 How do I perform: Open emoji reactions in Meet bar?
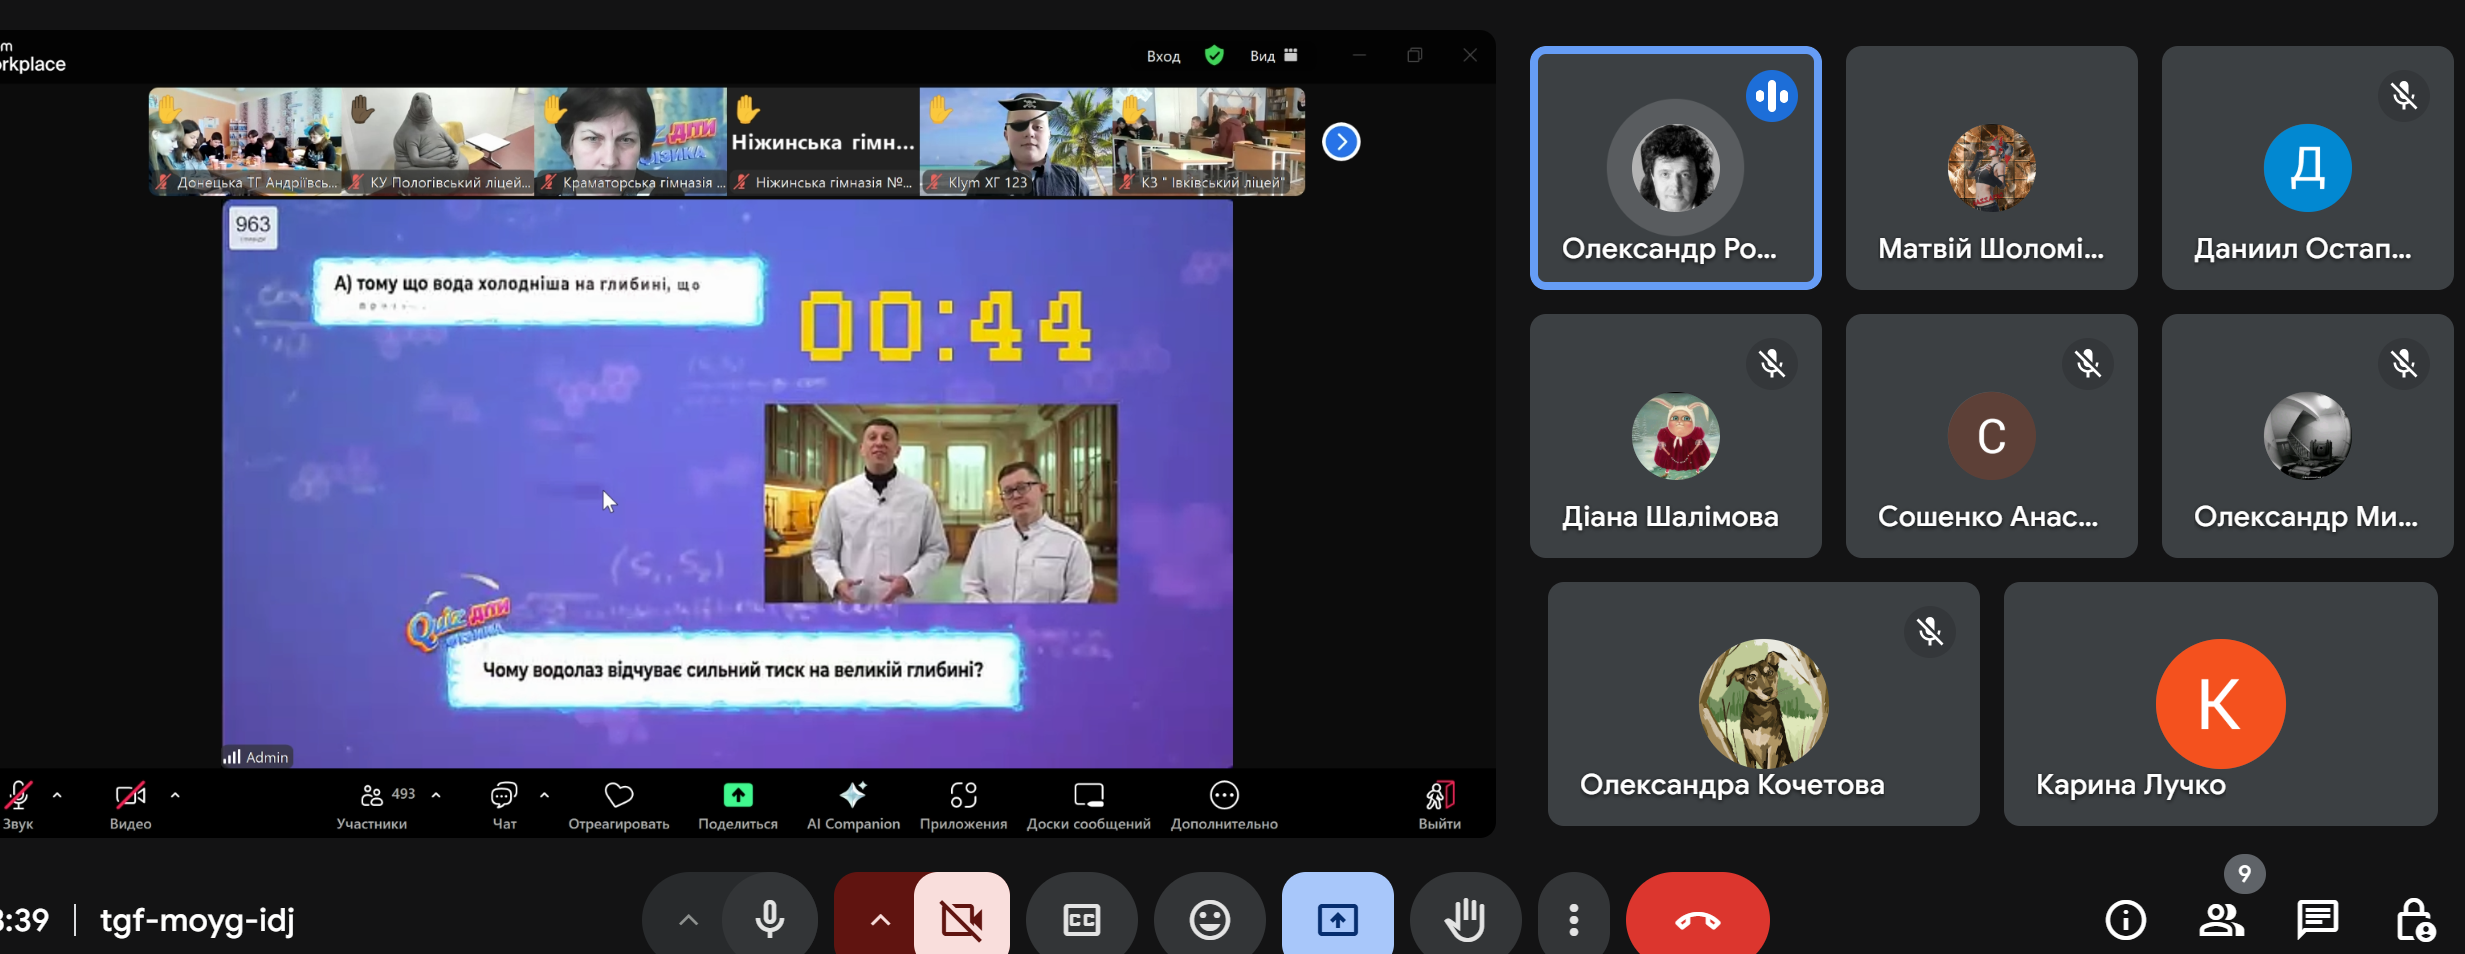pos(1209,919)
